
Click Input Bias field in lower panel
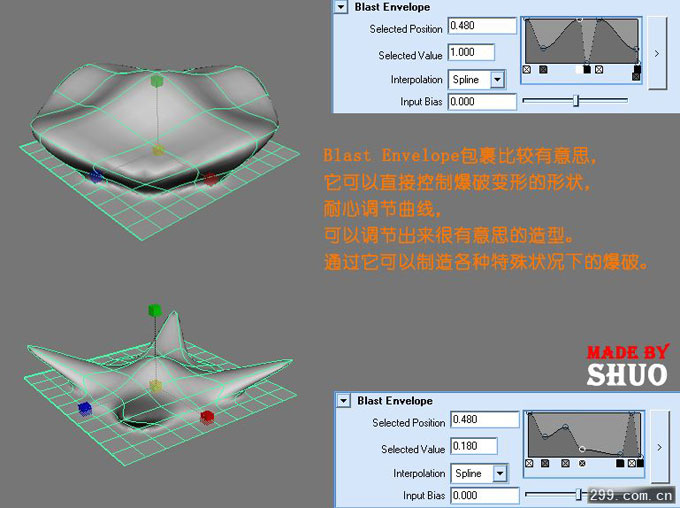point(484,495)
